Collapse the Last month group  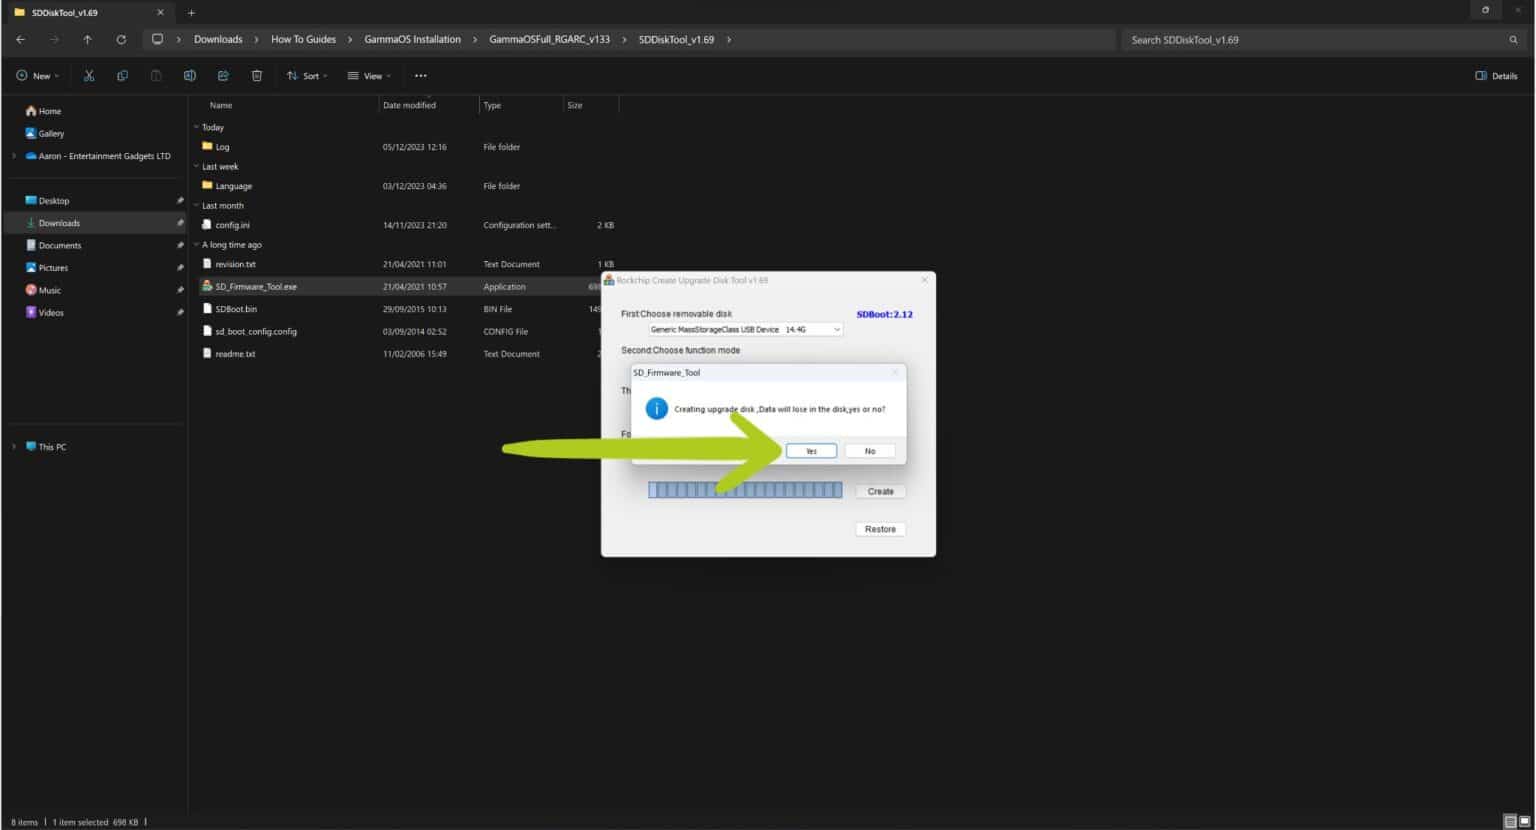tap(196, 205)
